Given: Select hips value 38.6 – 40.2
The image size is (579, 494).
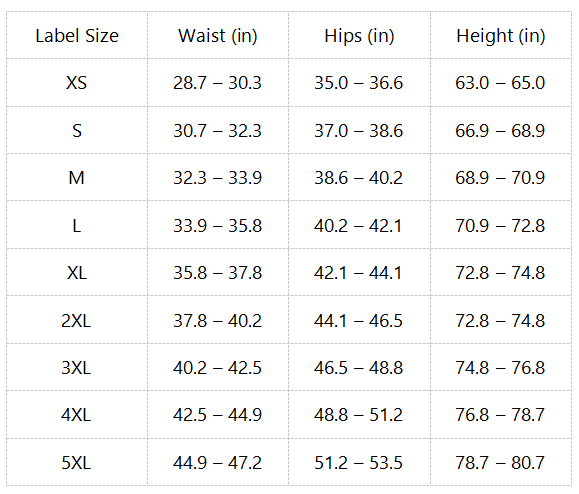Looking at the screenshot, I should (359, 178).
